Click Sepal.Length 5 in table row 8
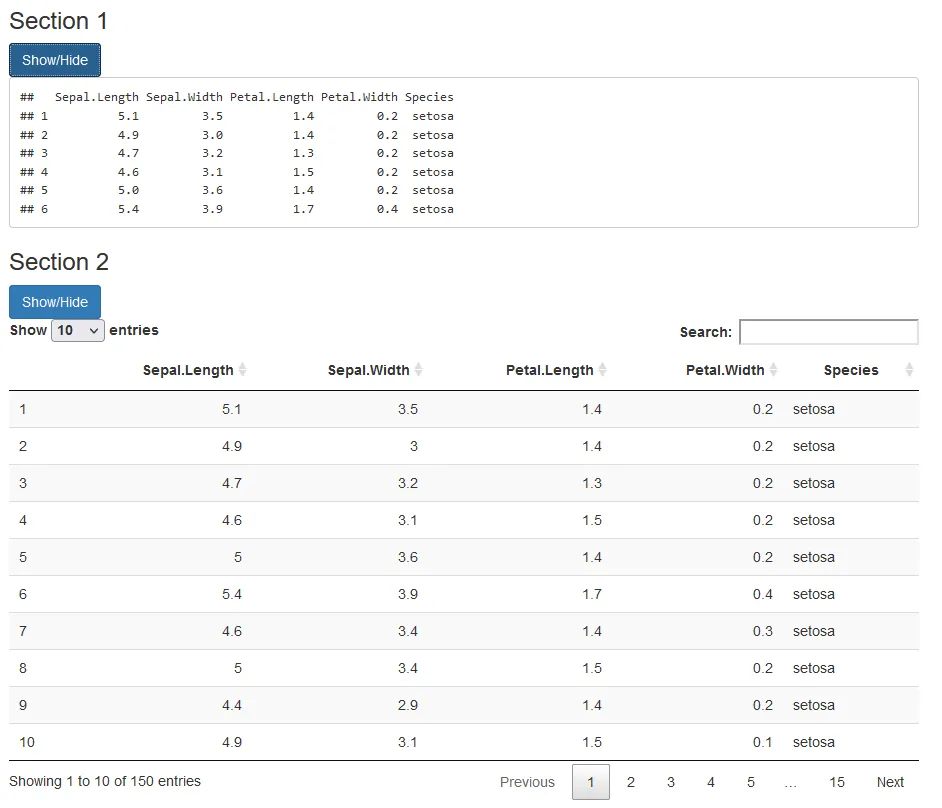The height and width of the screenshot is (808, 942). (238, 669)
